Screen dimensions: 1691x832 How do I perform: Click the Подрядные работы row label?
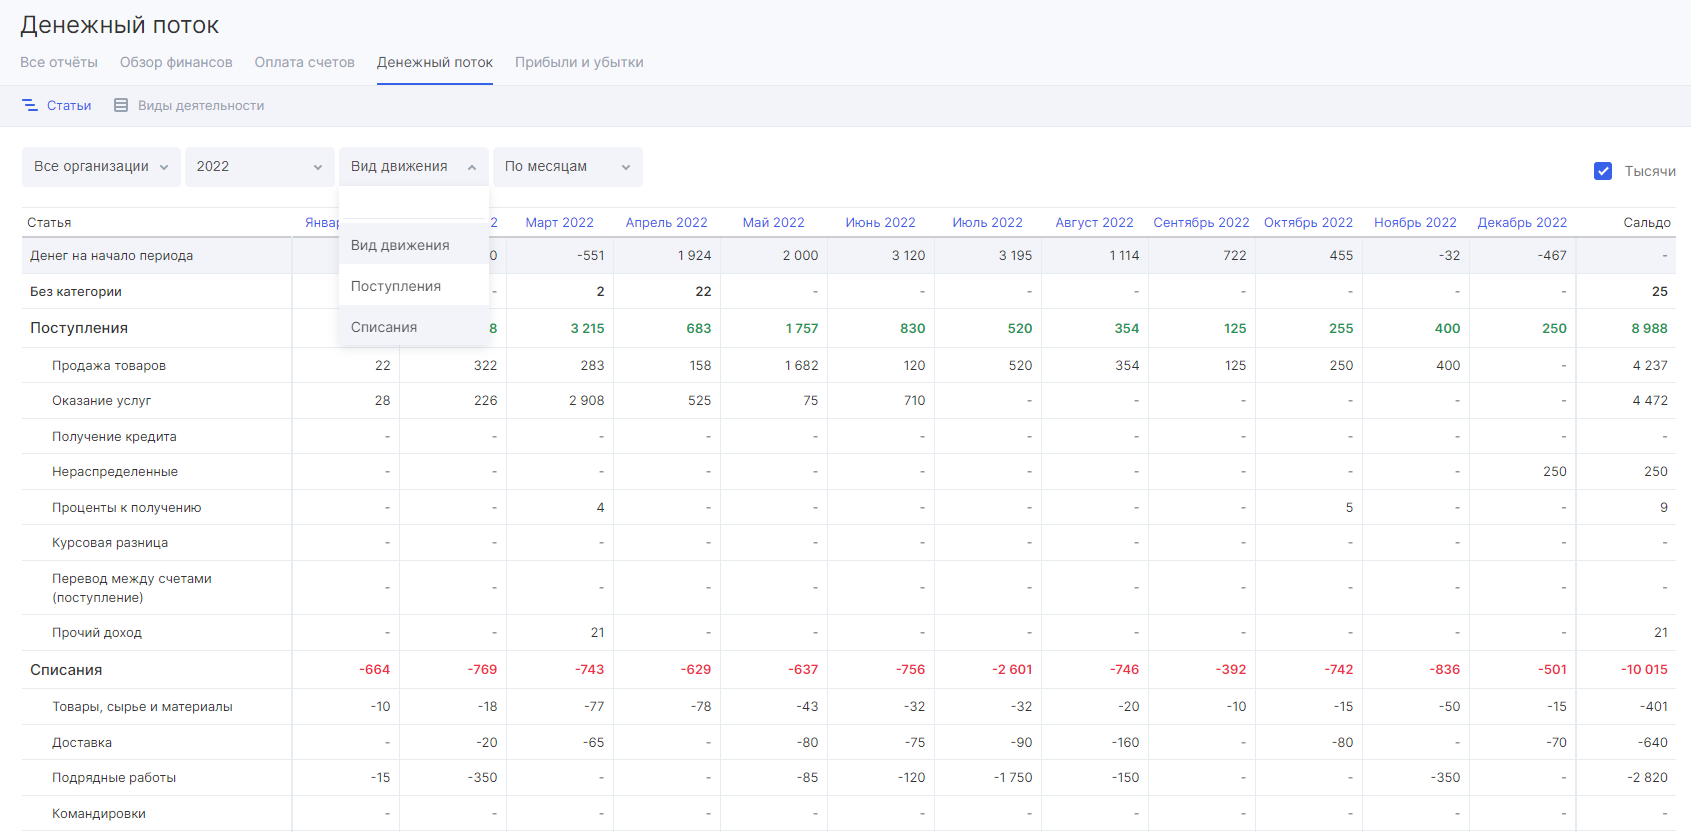click(114, 777)
